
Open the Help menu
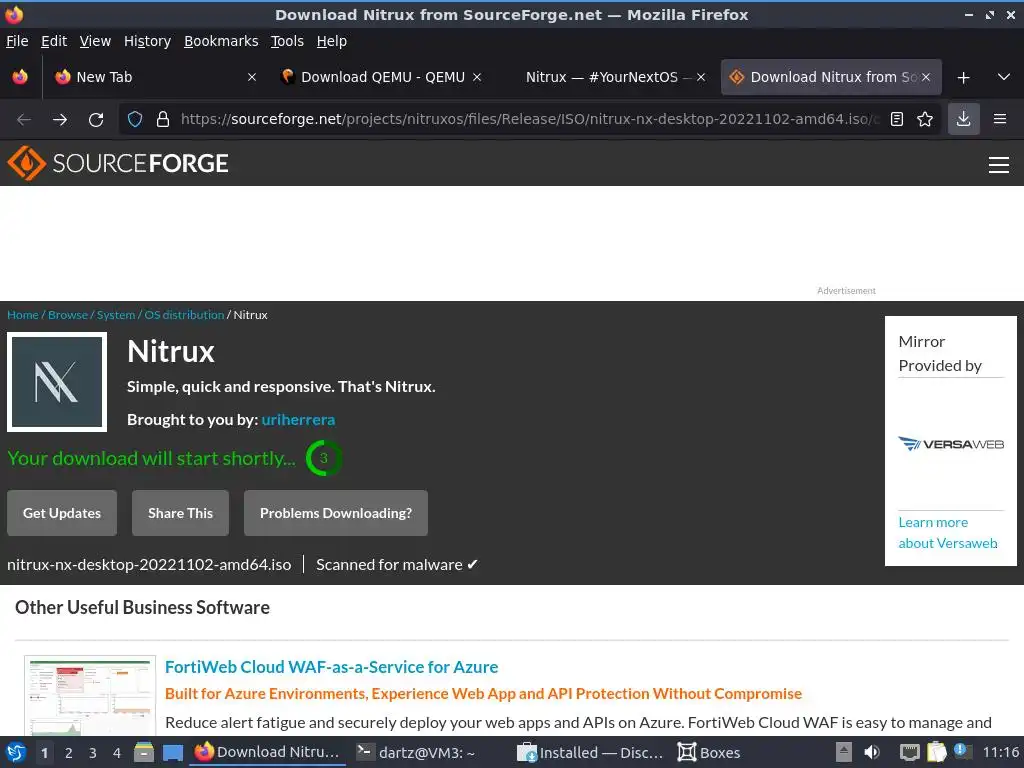click(332, 41)
